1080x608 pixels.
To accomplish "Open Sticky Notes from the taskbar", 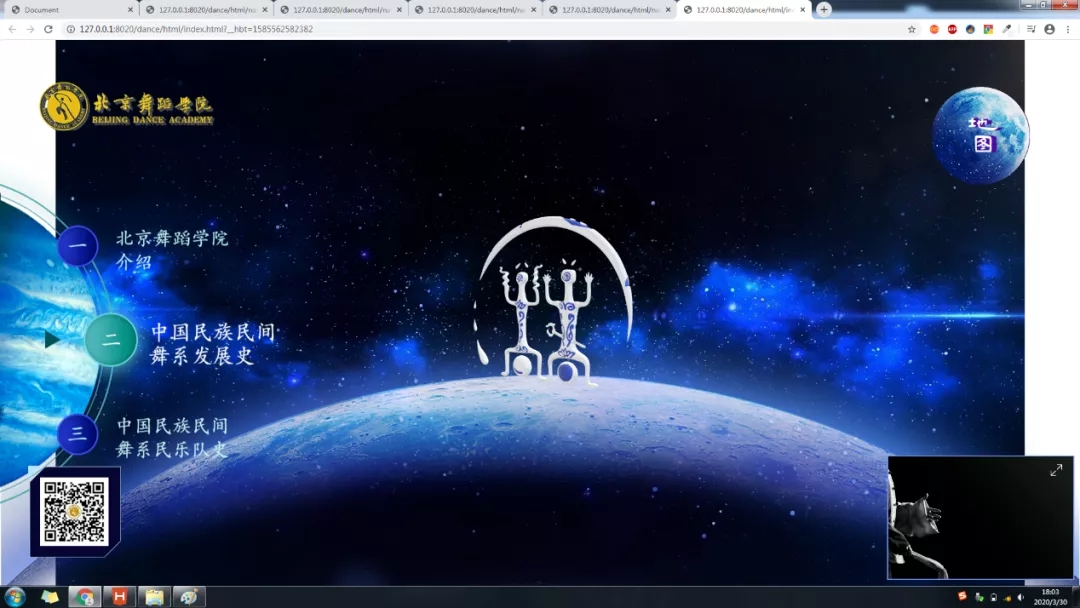I will pos(50,597).
